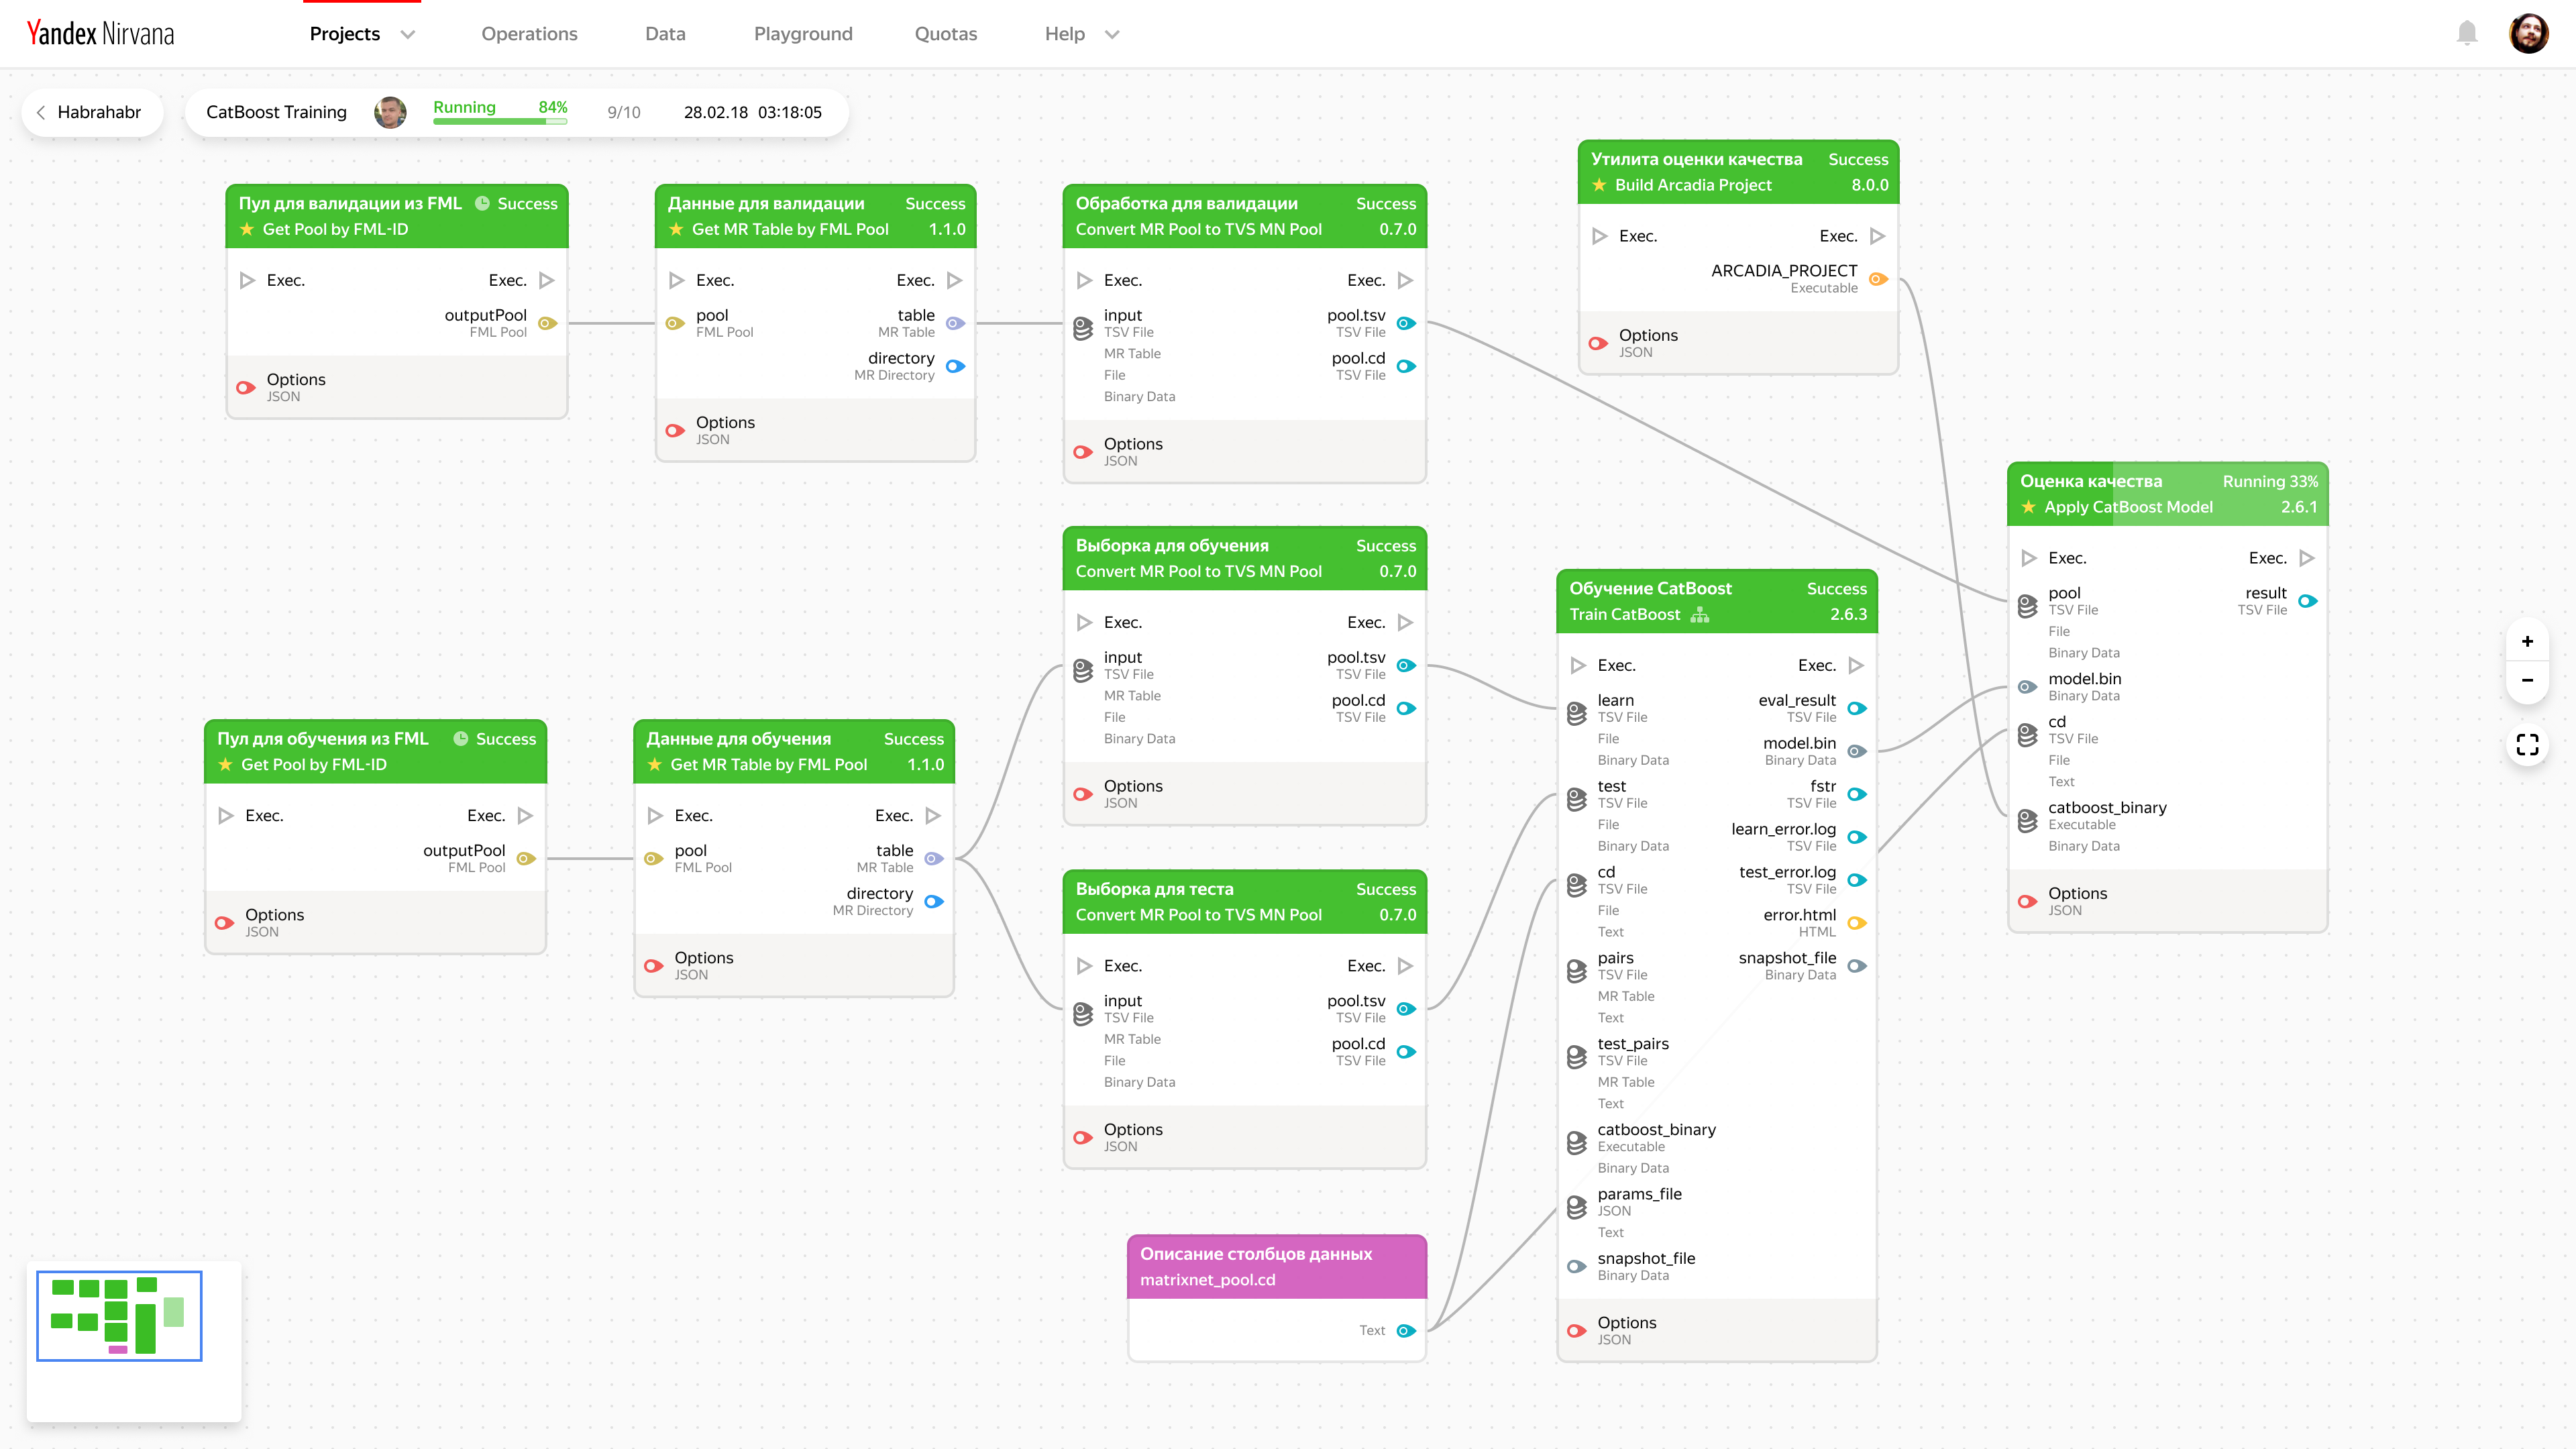The height and width of the screenshot is (1449, 2576).
Task: Zoom out with the minus button
Action: tap(2527, 680)
